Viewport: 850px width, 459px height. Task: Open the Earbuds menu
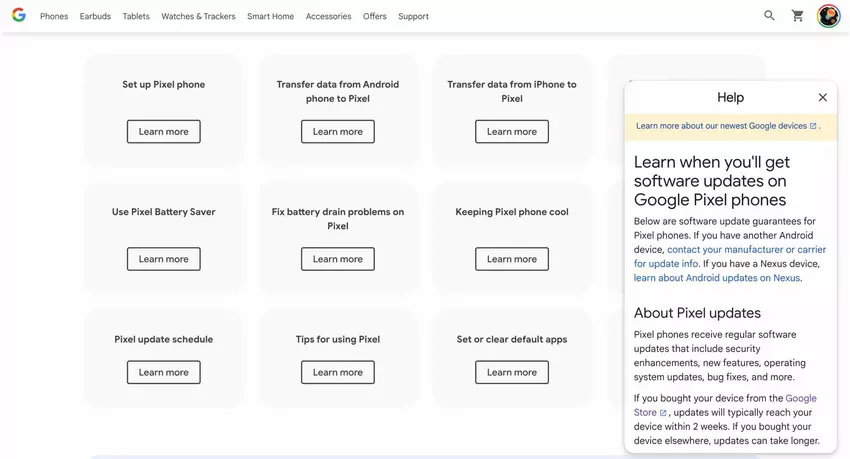(x=95, y=17)
